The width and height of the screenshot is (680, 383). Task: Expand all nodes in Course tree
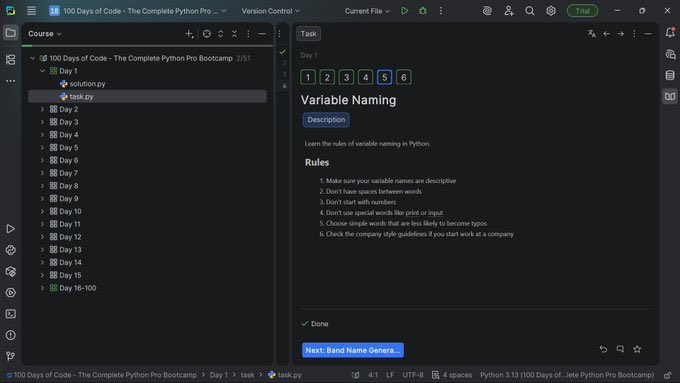click(221, 34)
